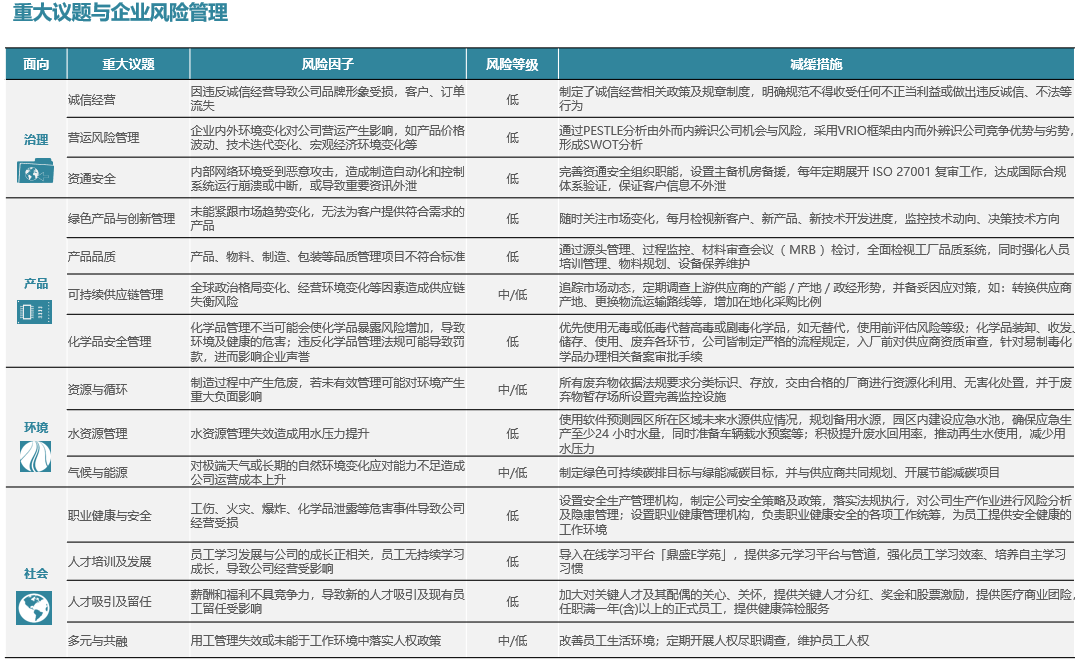The width and height of the screenshot is (1083, 661).
Task: Select the 产品 category label
Action: (36, 284)
